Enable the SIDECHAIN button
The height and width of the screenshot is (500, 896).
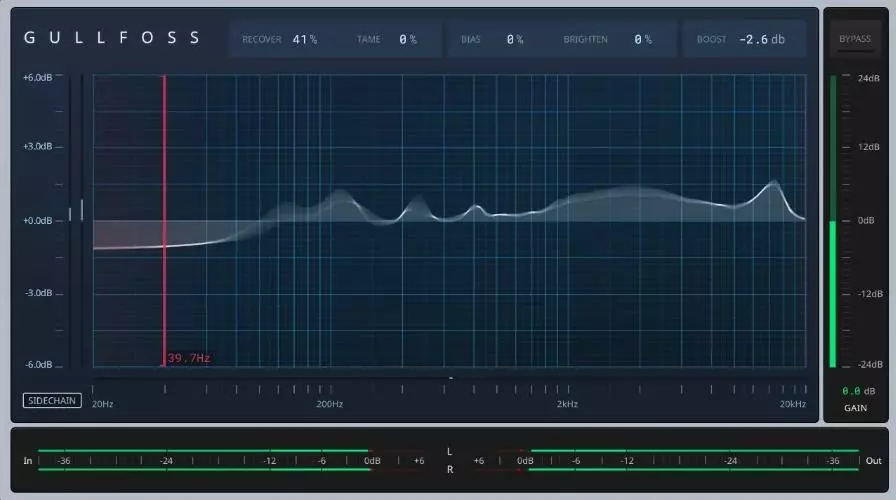(52, 401)
